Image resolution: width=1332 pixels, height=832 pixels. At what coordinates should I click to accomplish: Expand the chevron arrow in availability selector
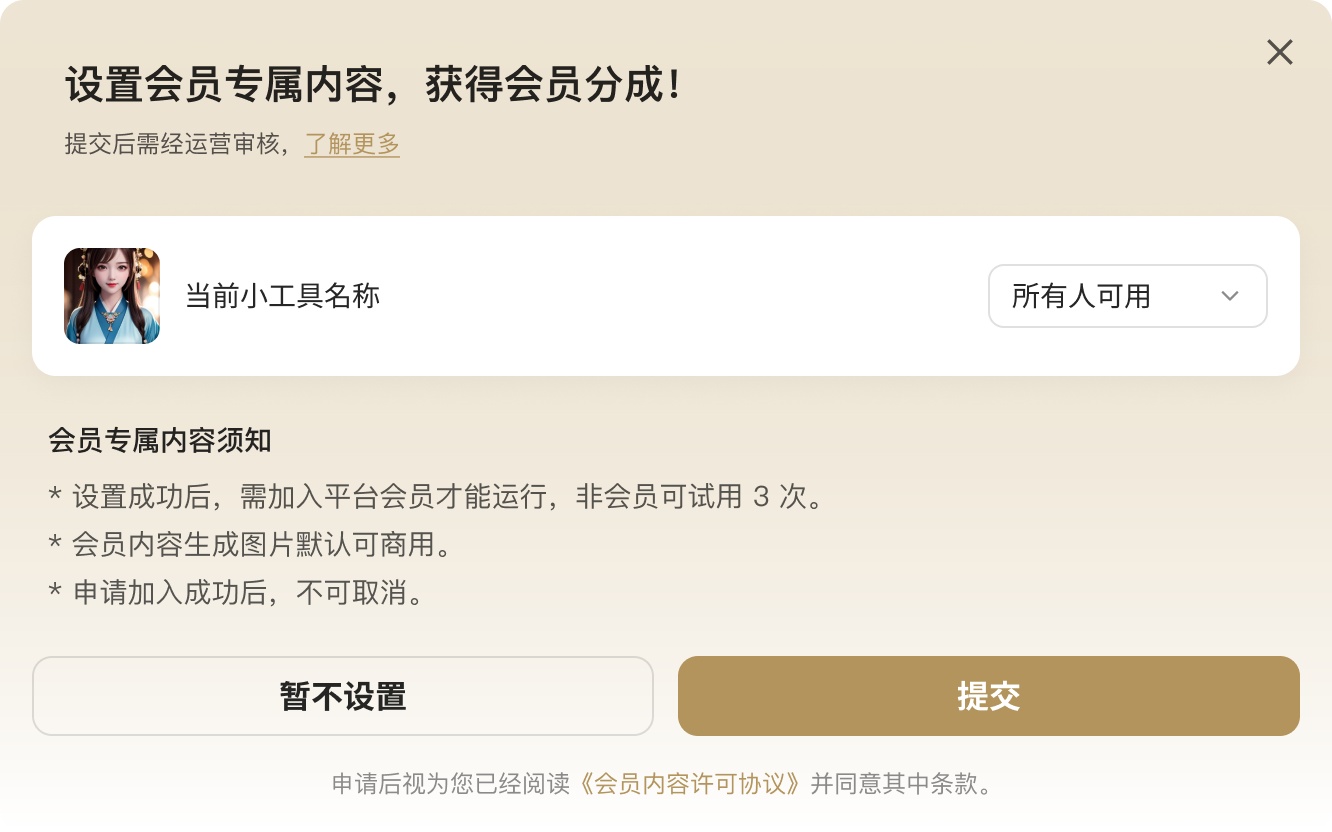tap(1230, 296)
